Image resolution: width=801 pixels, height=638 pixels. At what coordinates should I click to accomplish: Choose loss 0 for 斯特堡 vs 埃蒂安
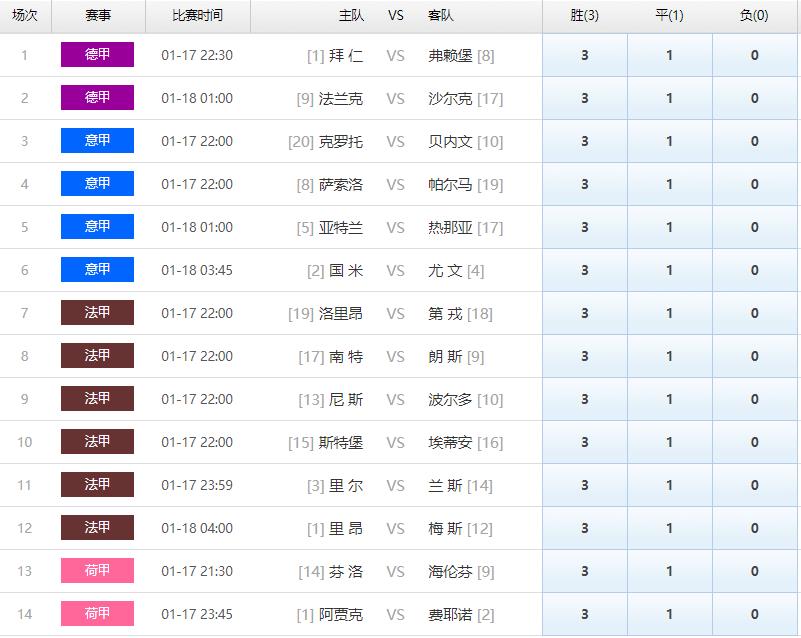coord(755,442)
